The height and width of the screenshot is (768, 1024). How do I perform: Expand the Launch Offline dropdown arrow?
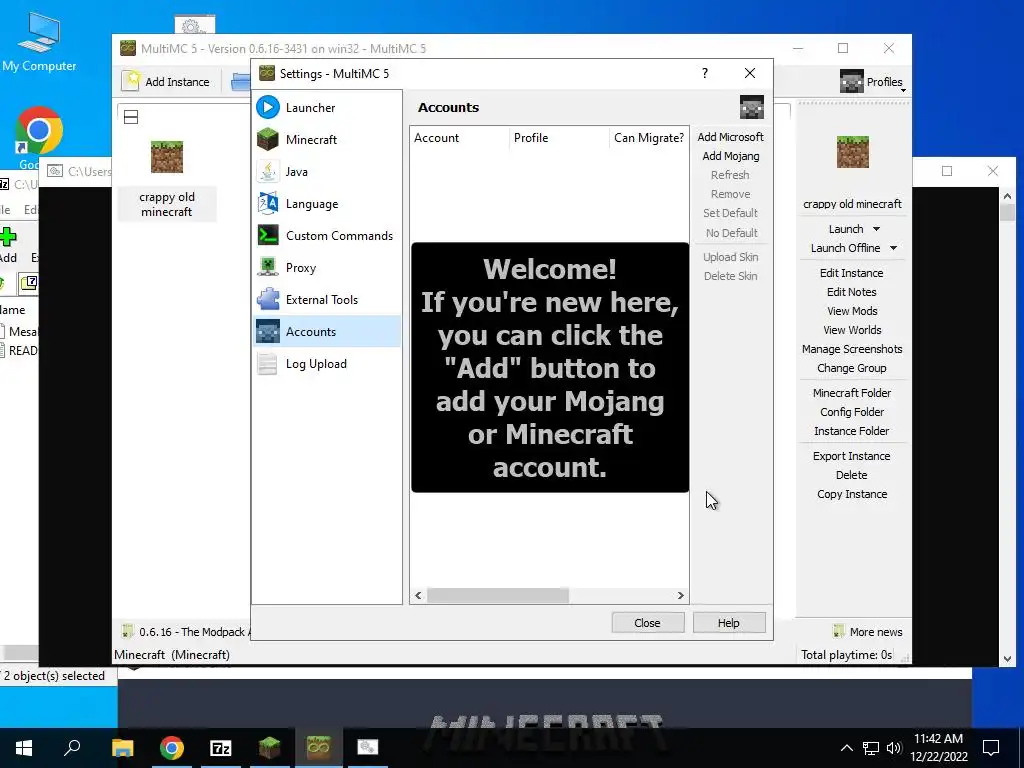[x=893, y=248]
